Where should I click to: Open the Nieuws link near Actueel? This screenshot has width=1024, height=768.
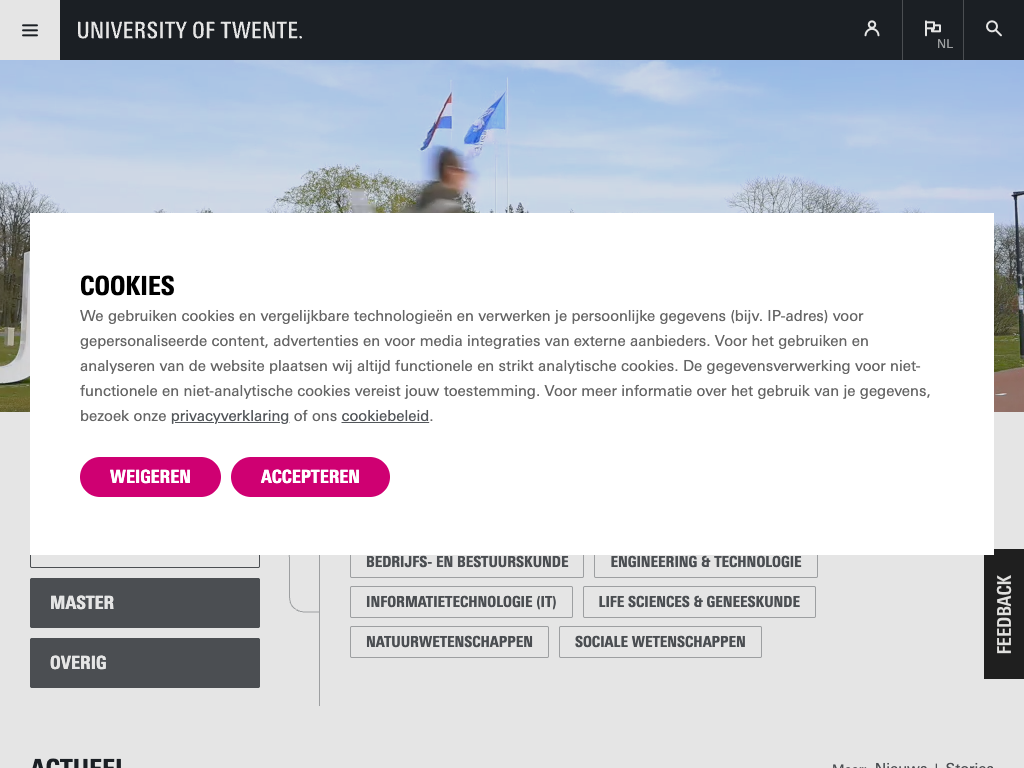900,764
